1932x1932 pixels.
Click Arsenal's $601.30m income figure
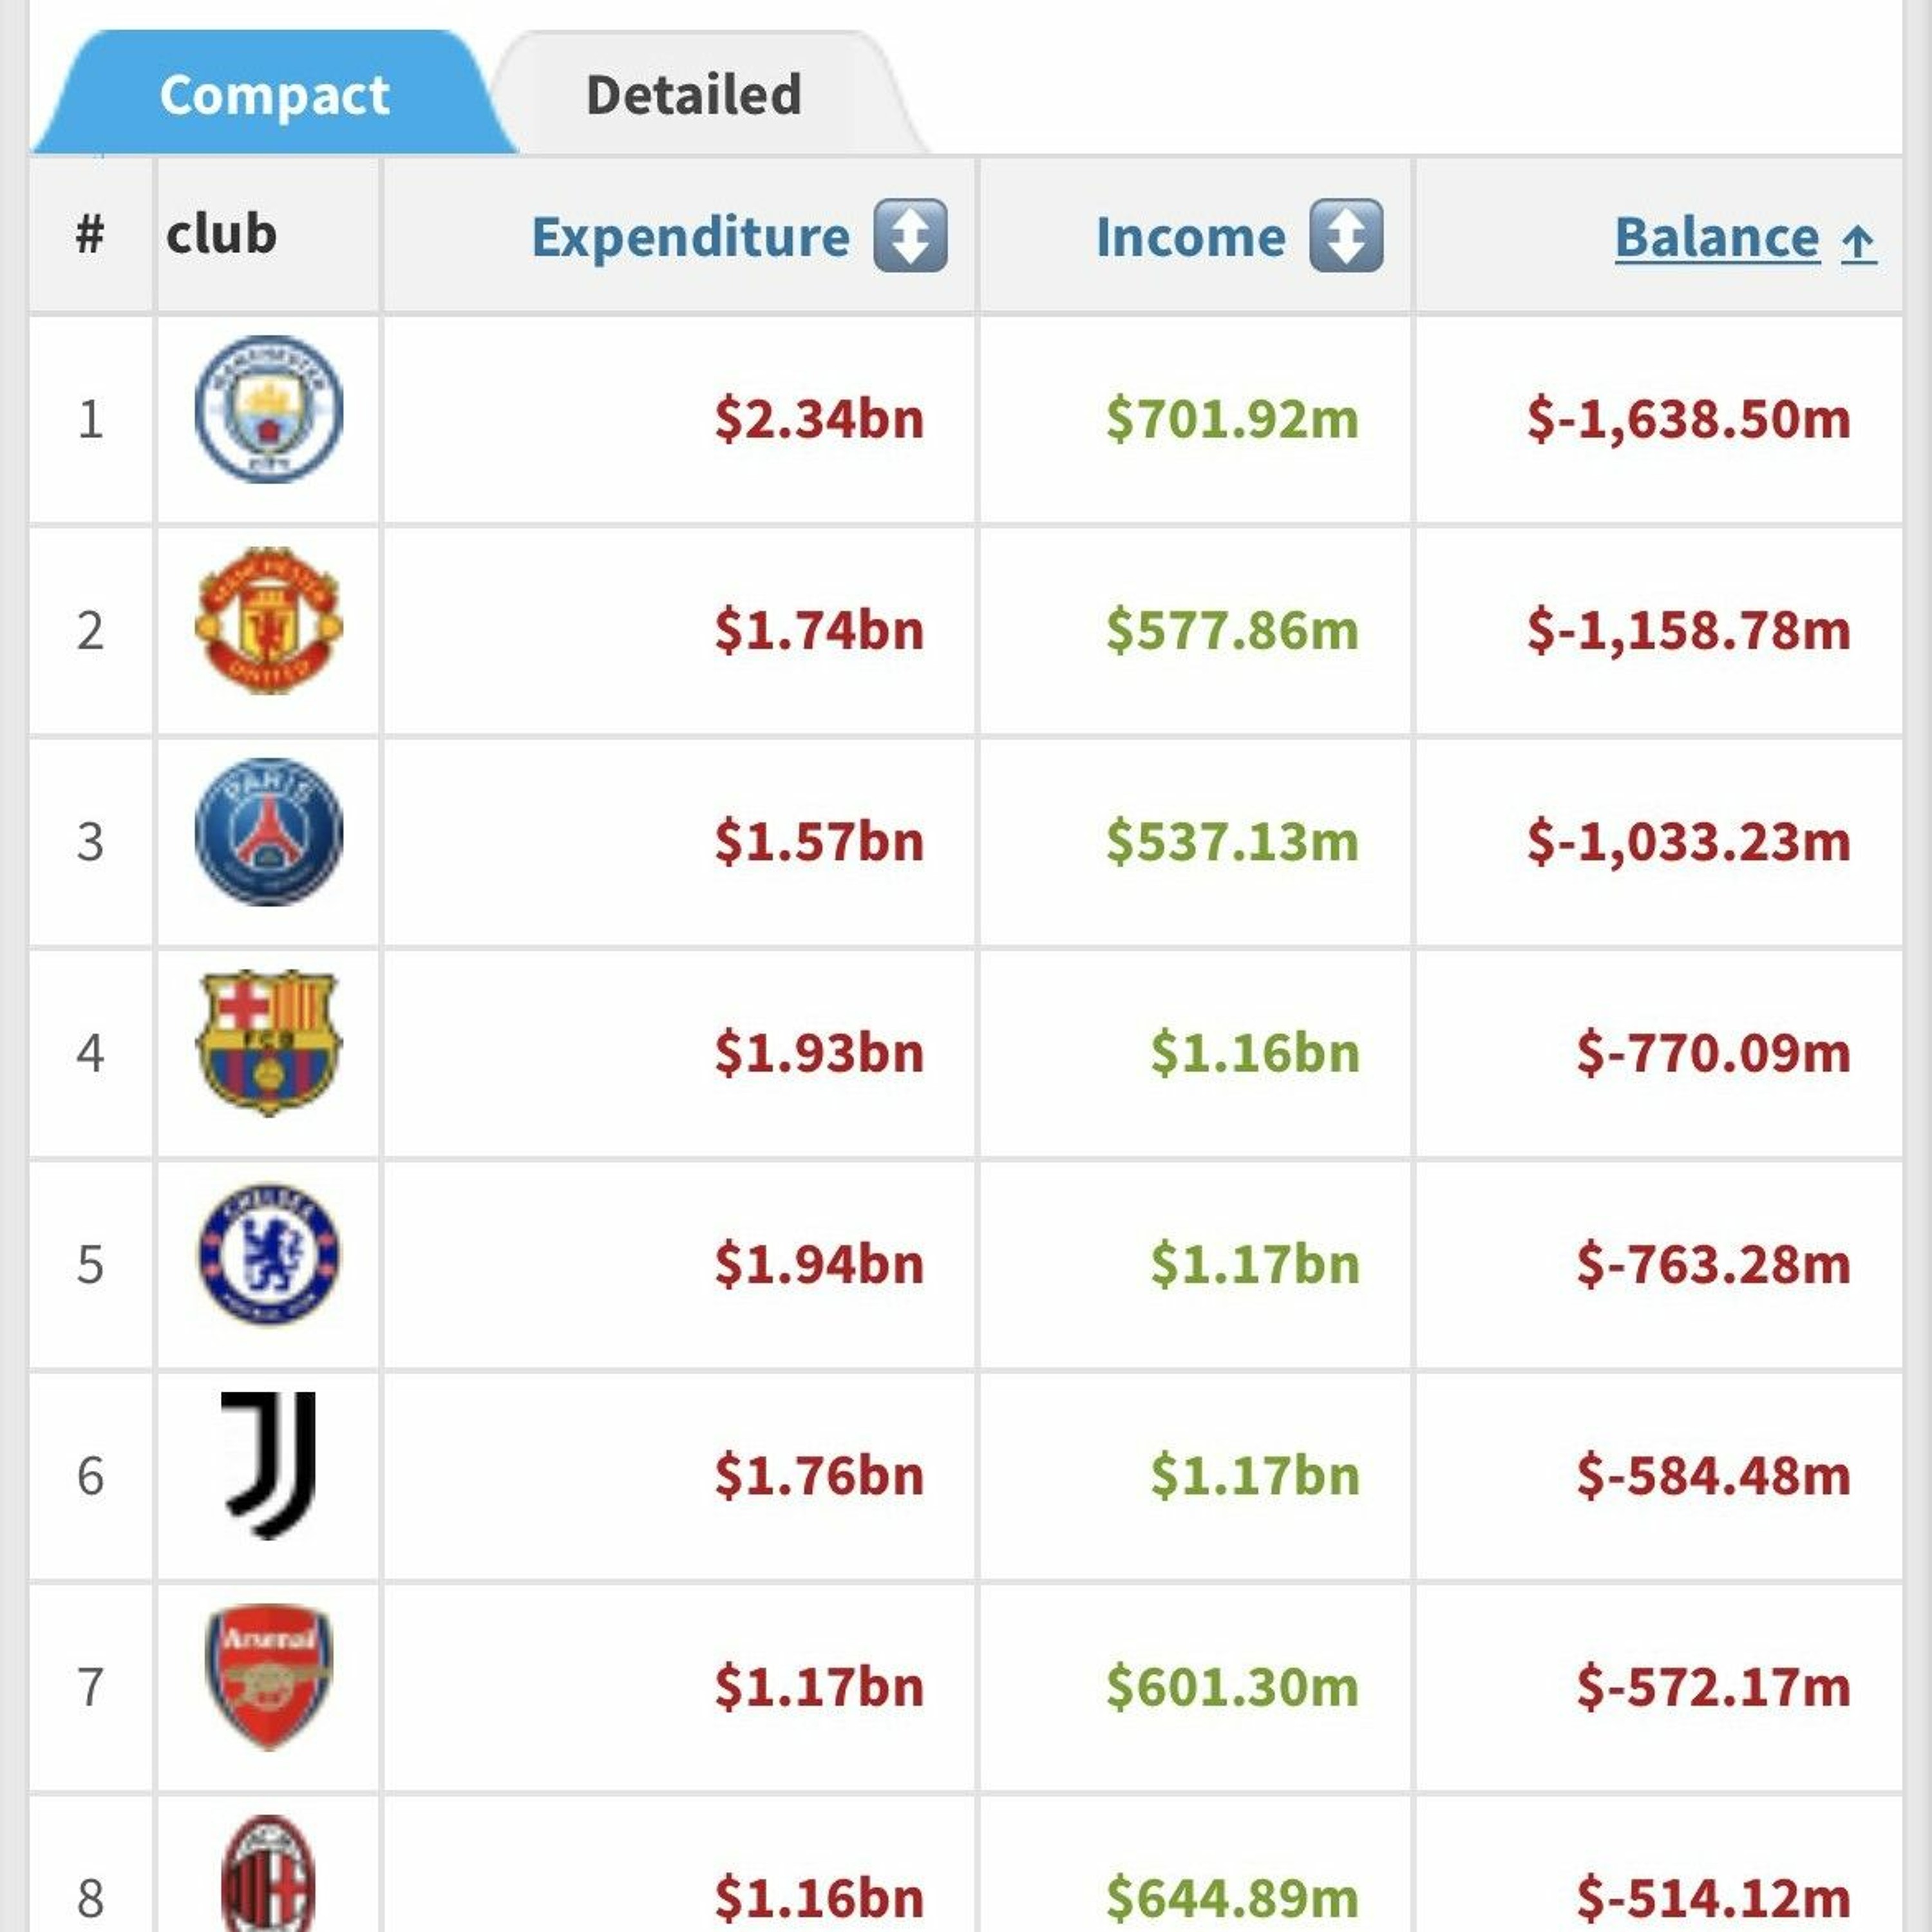(1232, 1688)
